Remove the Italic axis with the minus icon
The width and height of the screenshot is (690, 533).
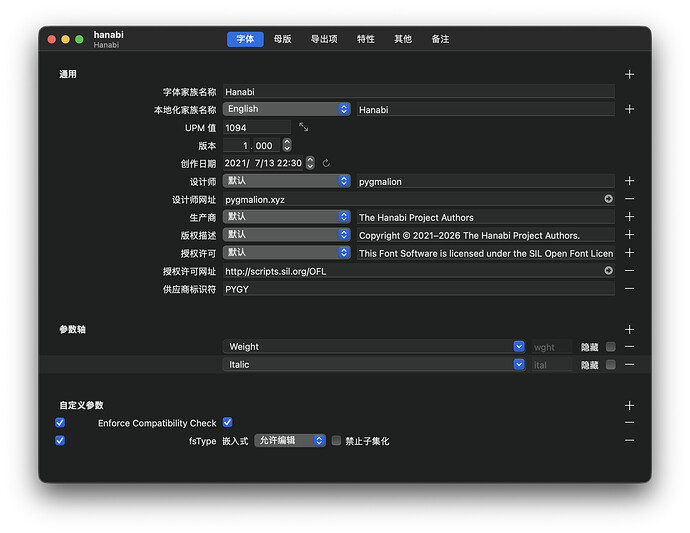[629, 365]
